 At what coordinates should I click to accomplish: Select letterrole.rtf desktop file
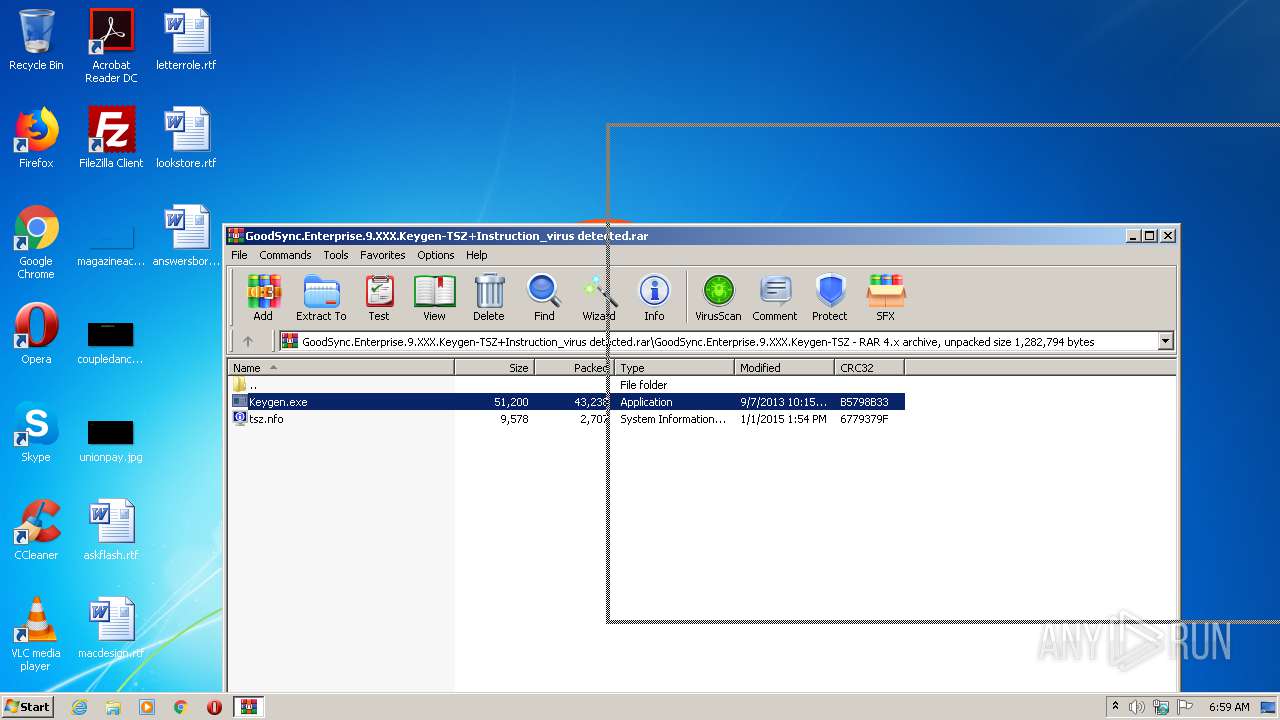(186, 41)
